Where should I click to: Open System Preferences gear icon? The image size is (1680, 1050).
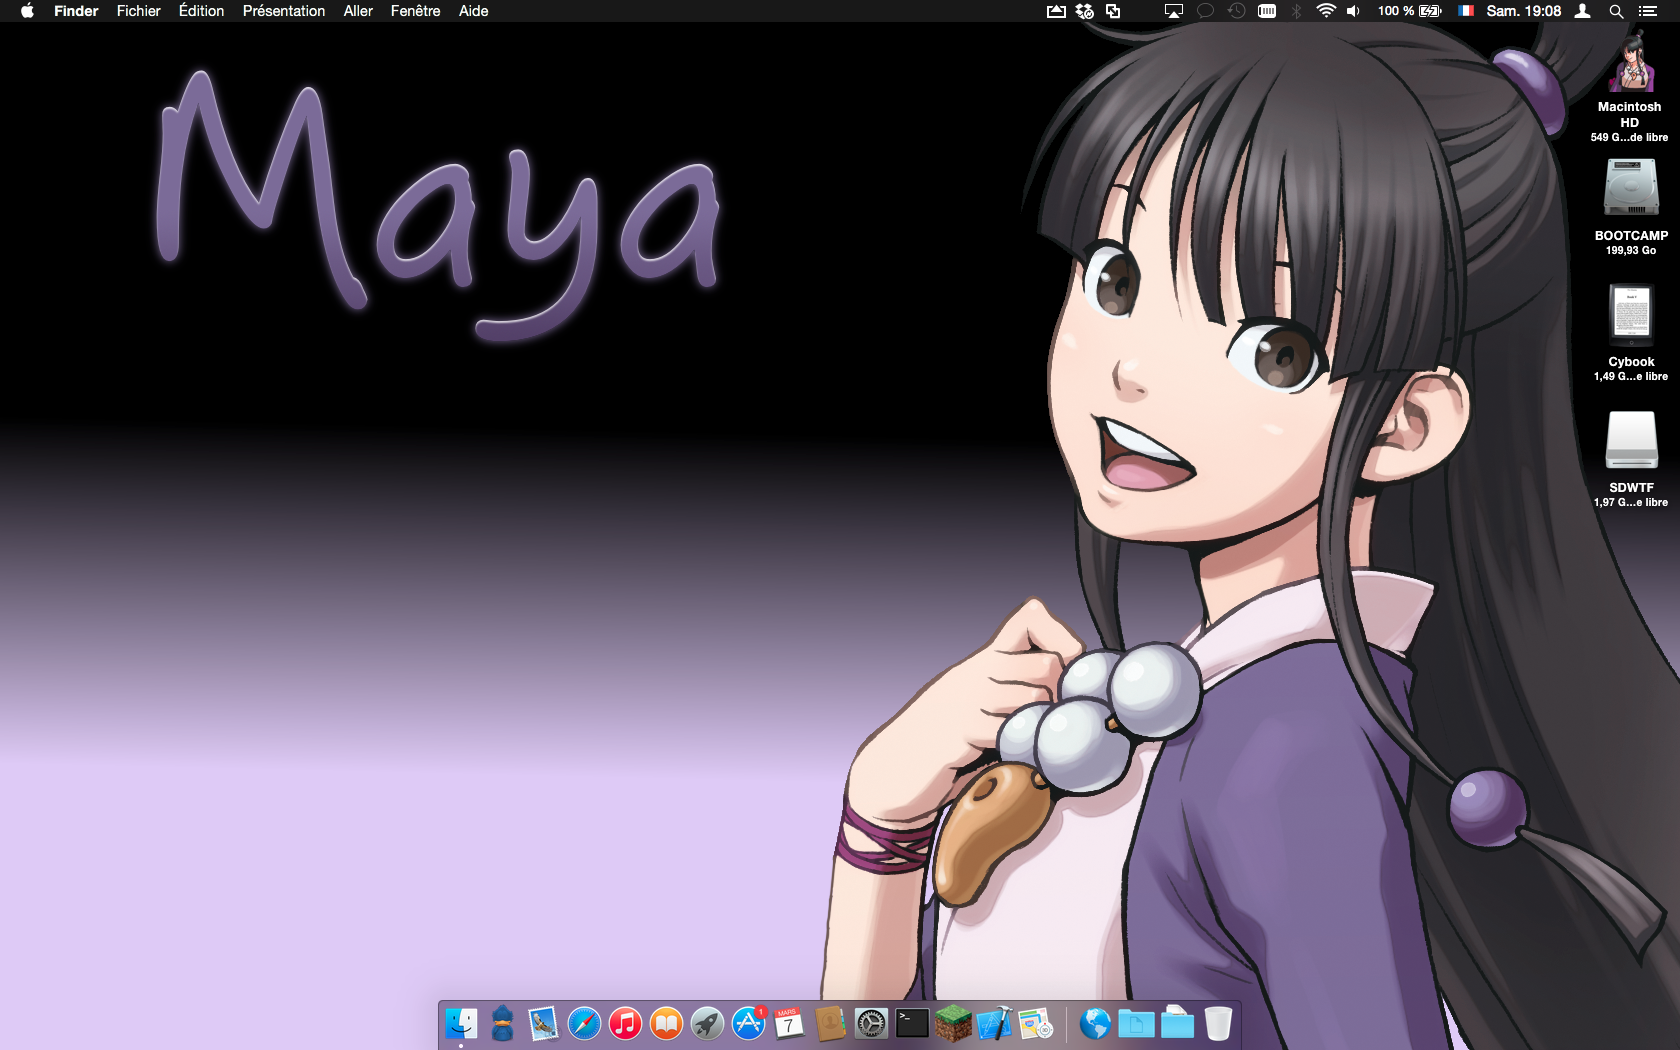(871, 1023)
